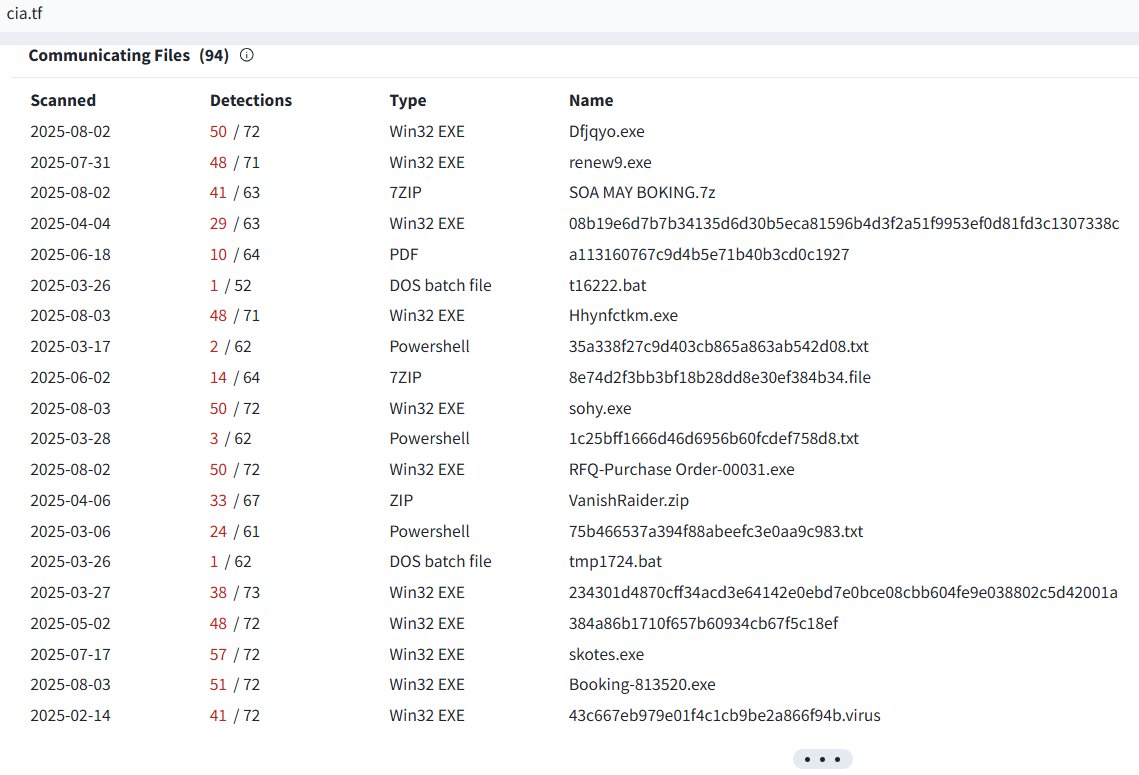Open the t16222.bat file entry

(607, 285)
